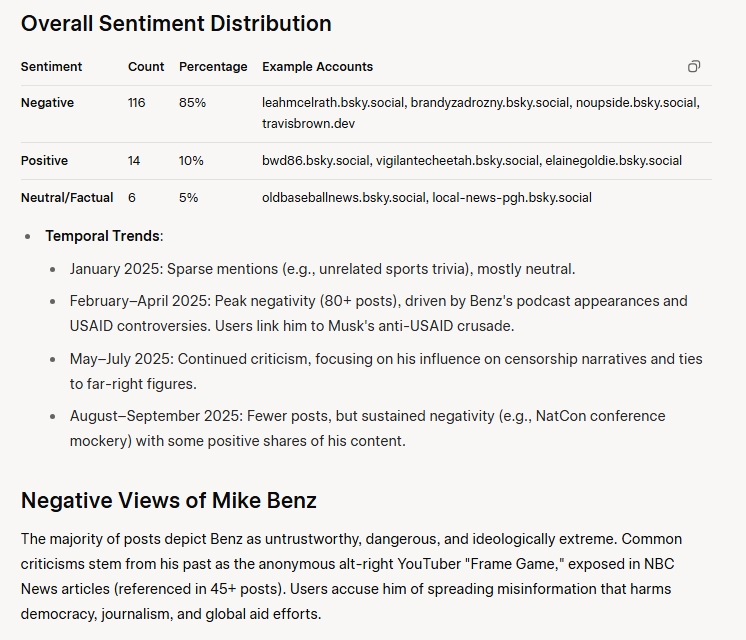
Task: Click the copy table icon
Action: tap(694, 67)
